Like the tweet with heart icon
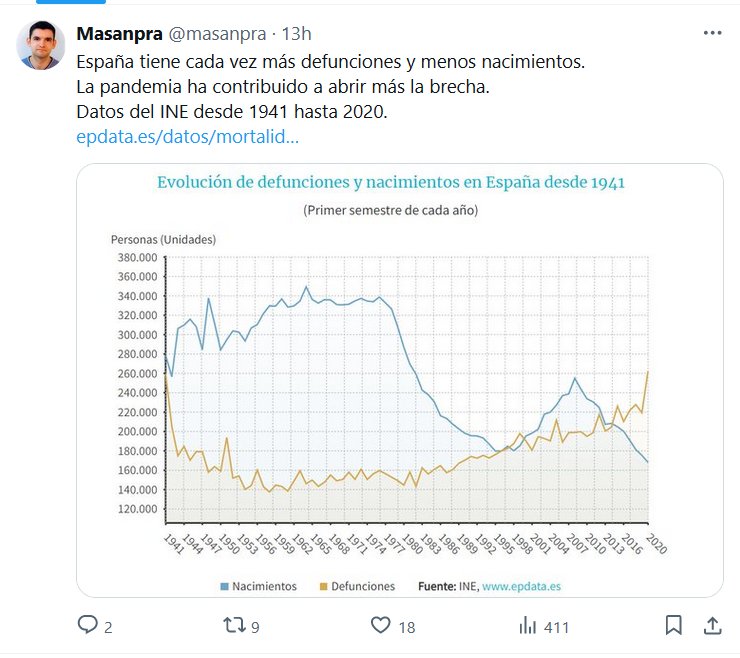740x658 pixels. [x=380, y=626]
